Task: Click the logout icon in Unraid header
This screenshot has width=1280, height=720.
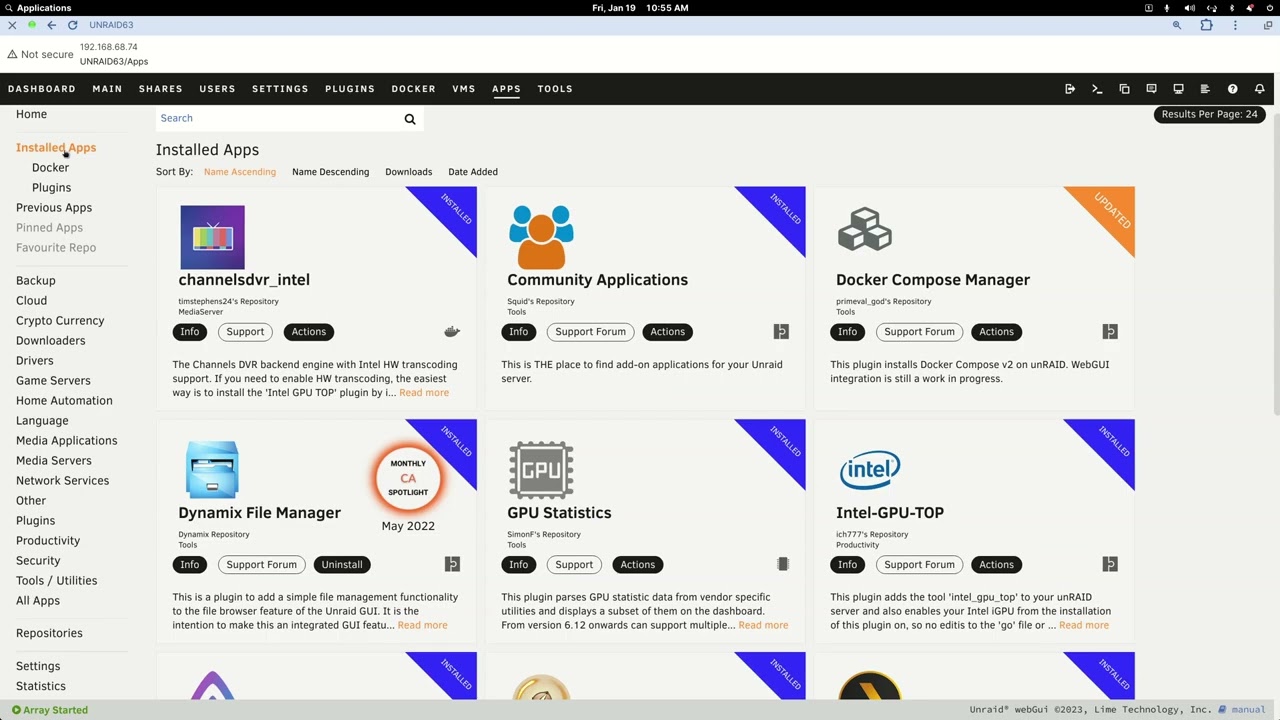Action: [1070, 89]
